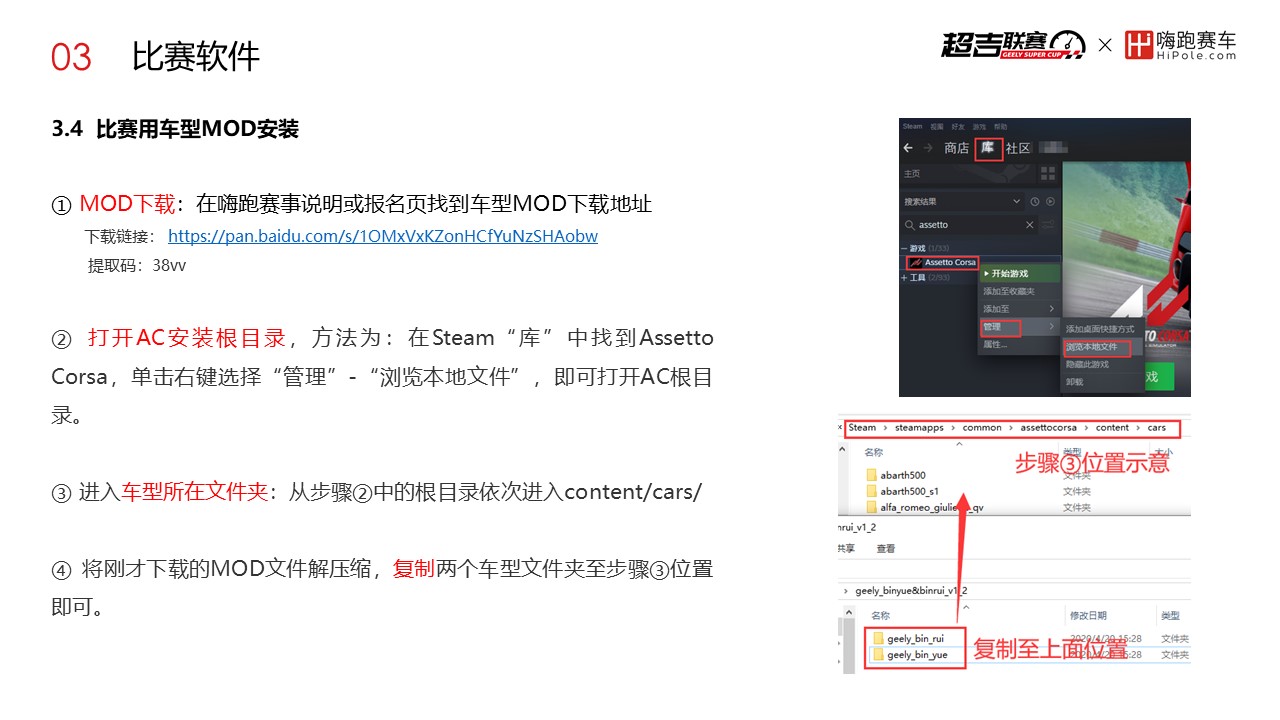Click steamapps in the address path
Image resolution: width=1280 pixels, height=720 pixels.
[919, 428]
